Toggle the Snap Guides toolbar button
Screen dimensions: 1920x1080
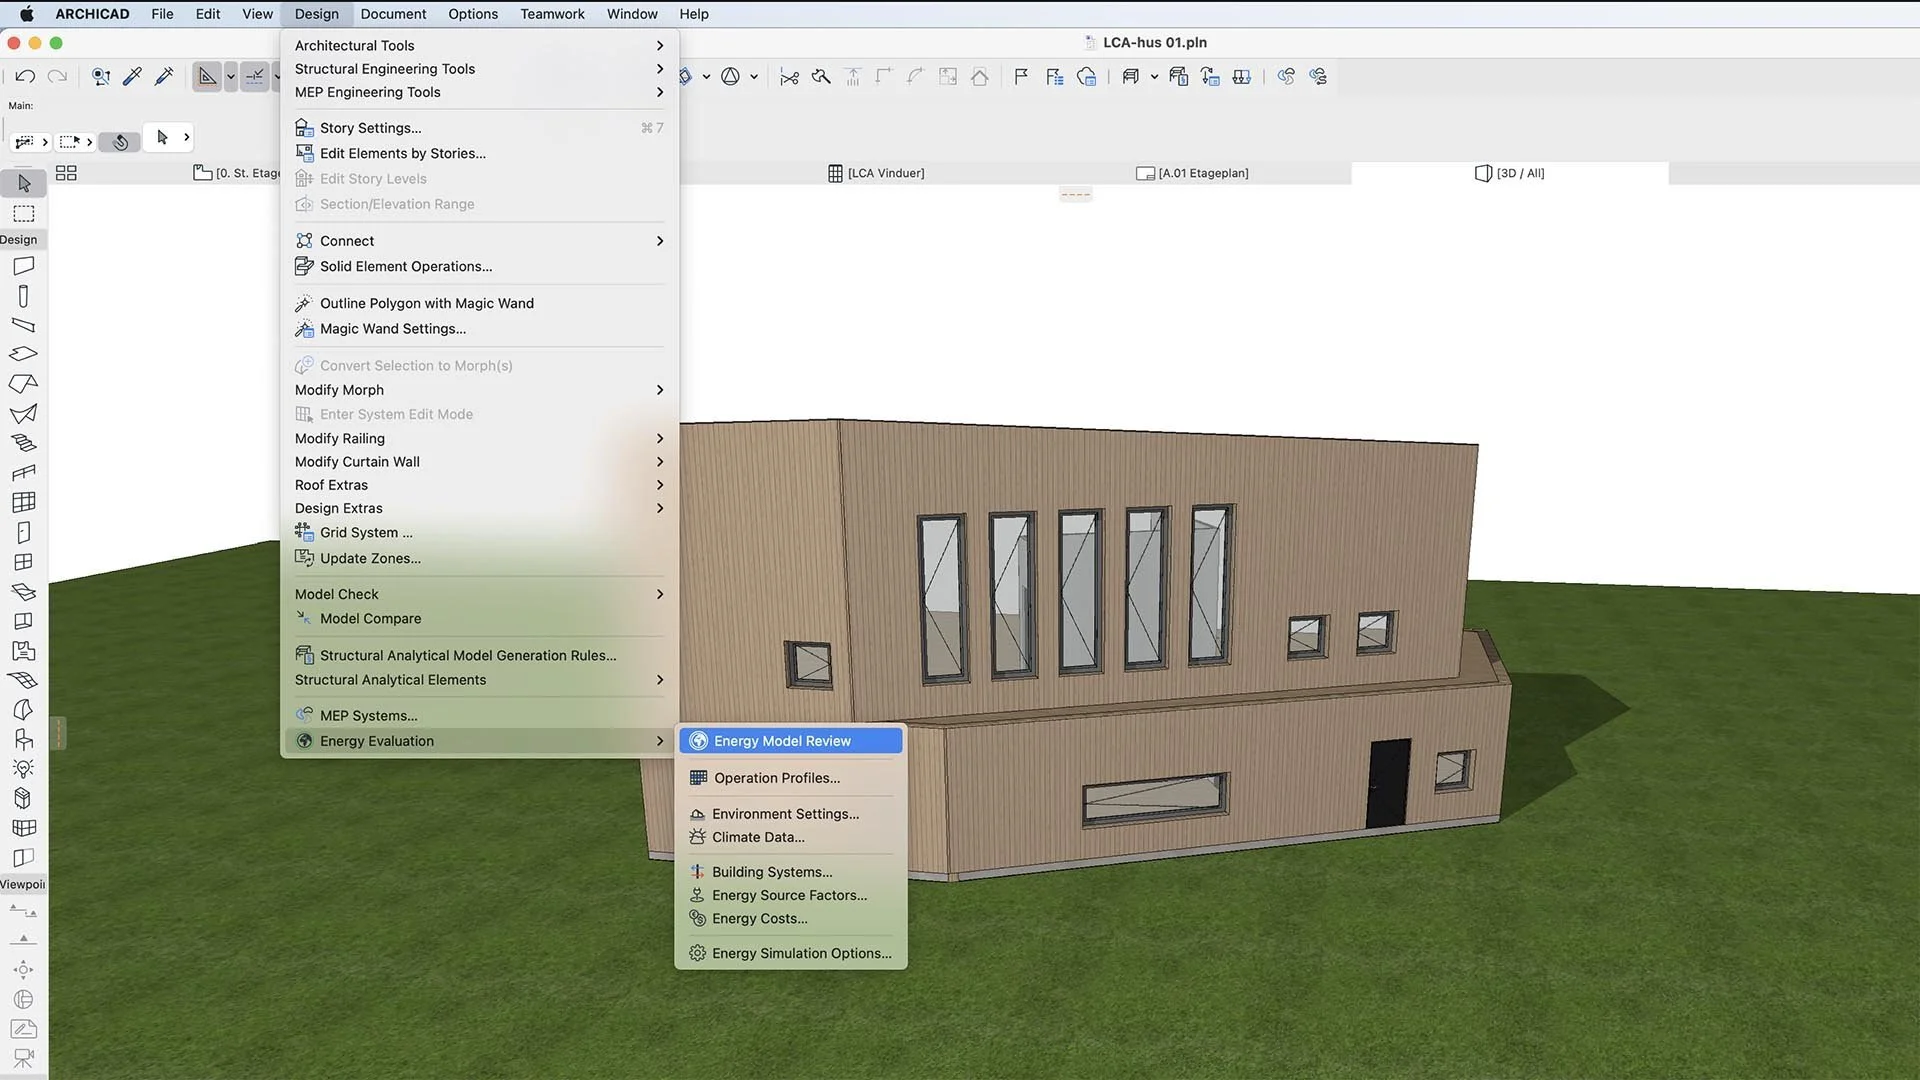coord(255,77)
